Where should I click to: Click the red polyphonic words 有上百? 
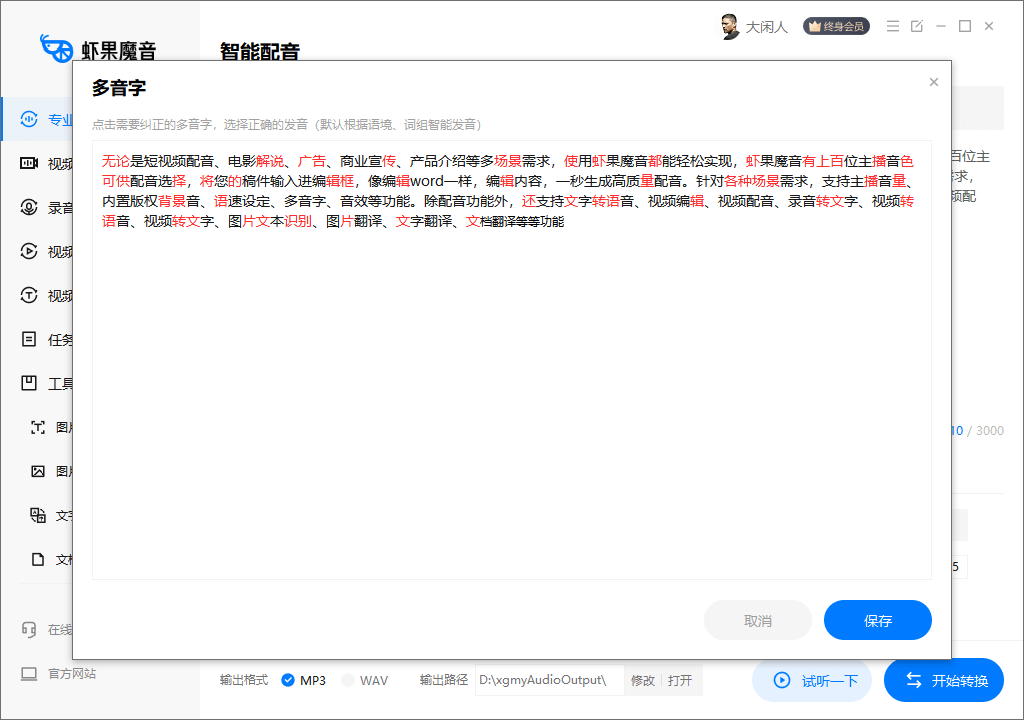823,161
